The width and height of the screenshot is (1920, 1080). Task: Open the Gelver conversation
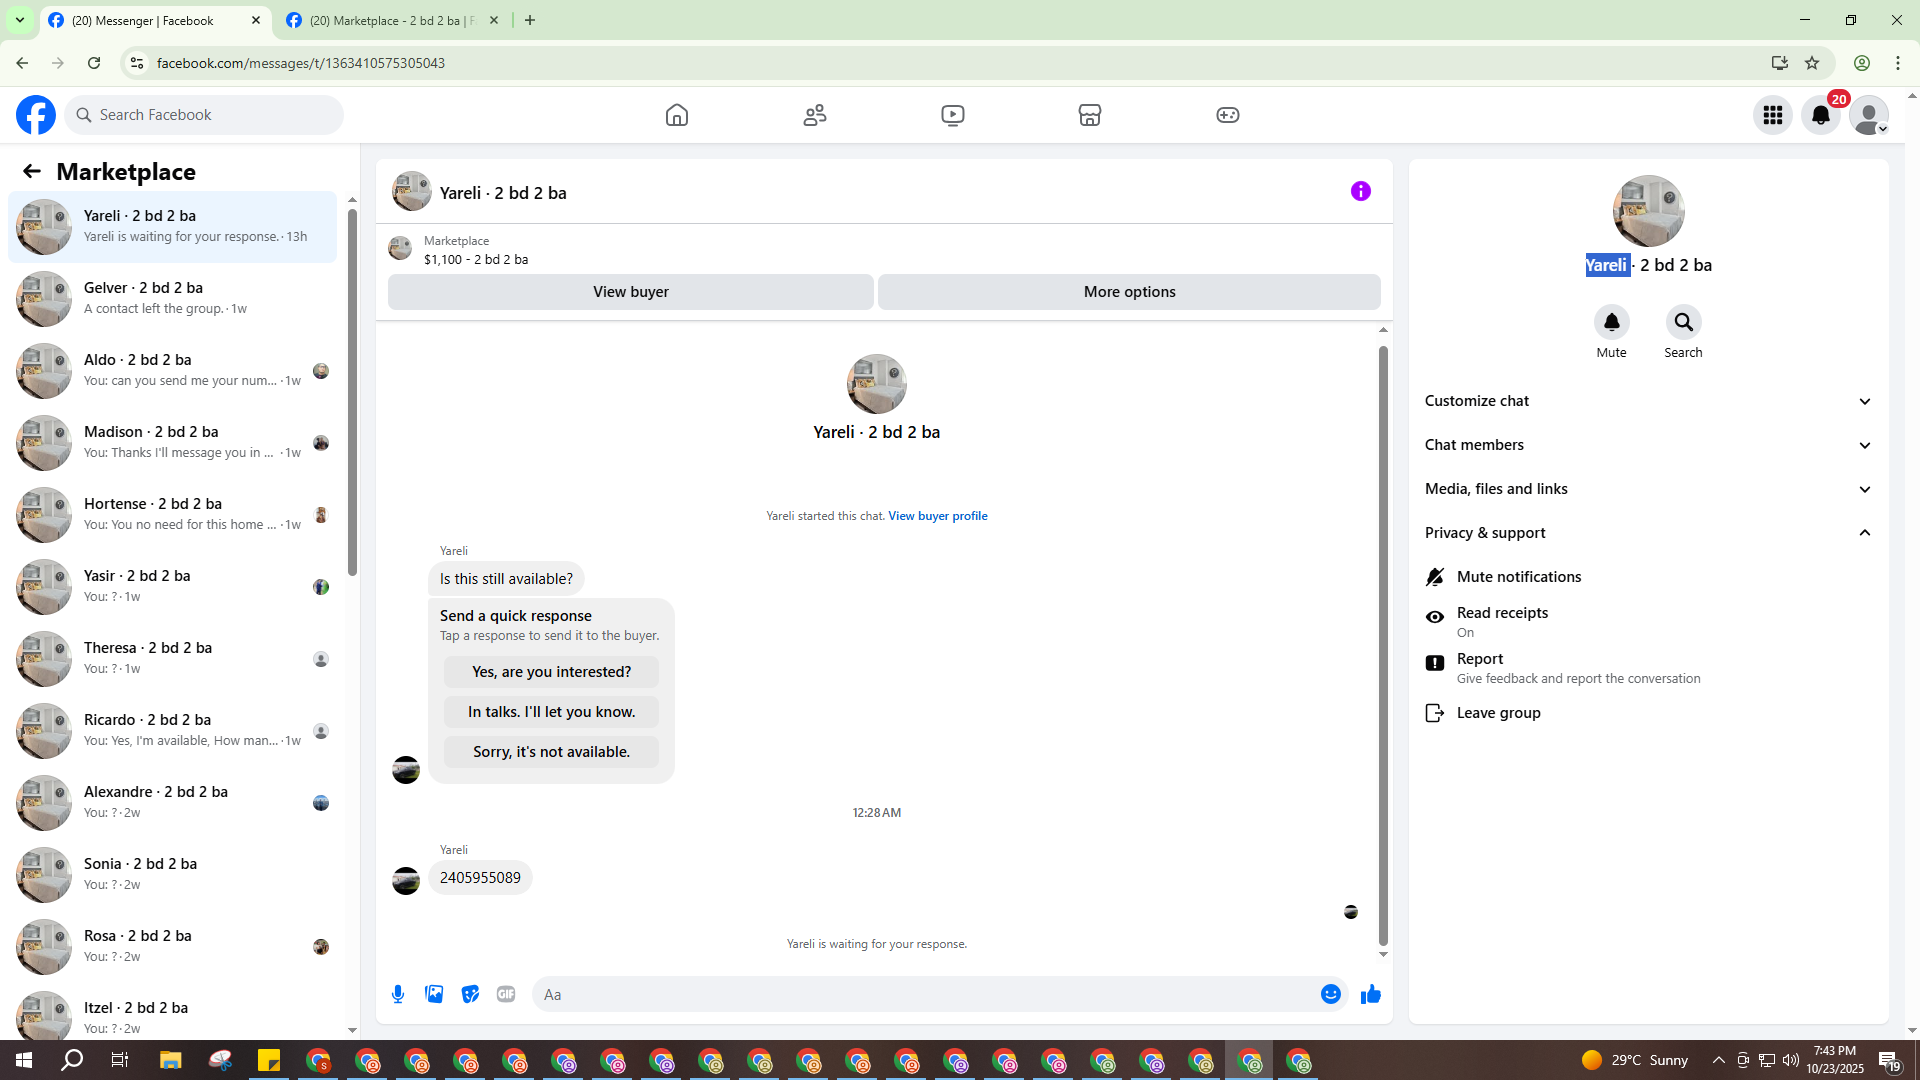[172, 298]
